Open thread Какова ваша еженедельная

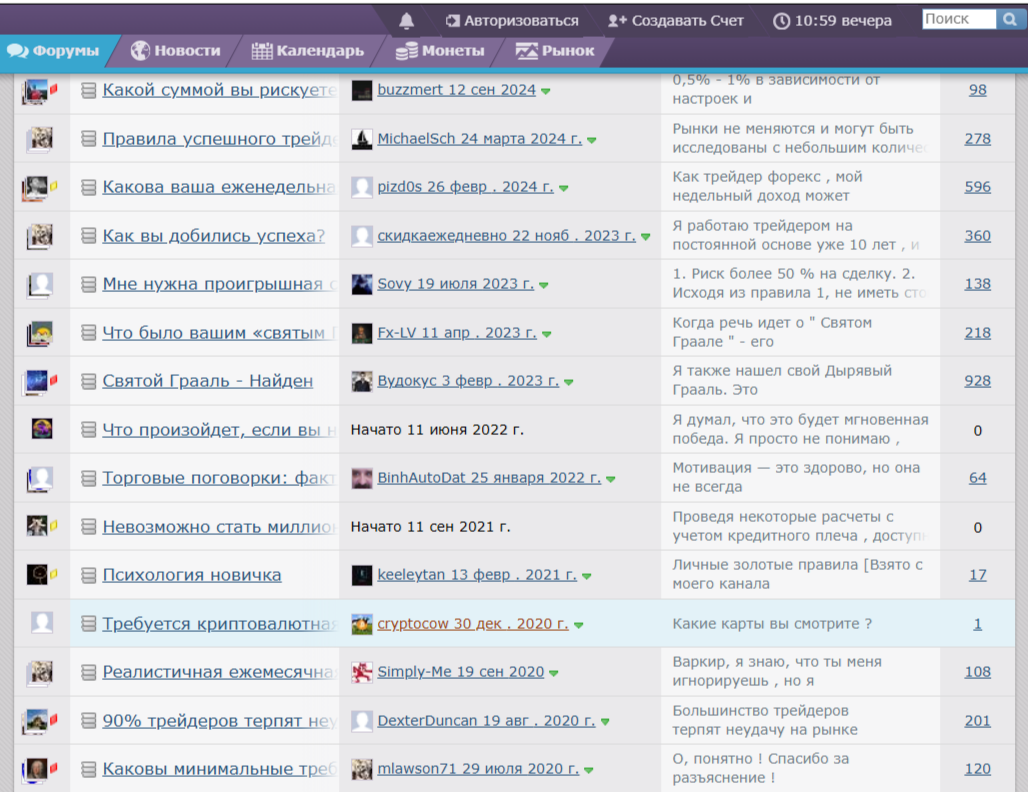pyautogui.click(x=219, y=188)
